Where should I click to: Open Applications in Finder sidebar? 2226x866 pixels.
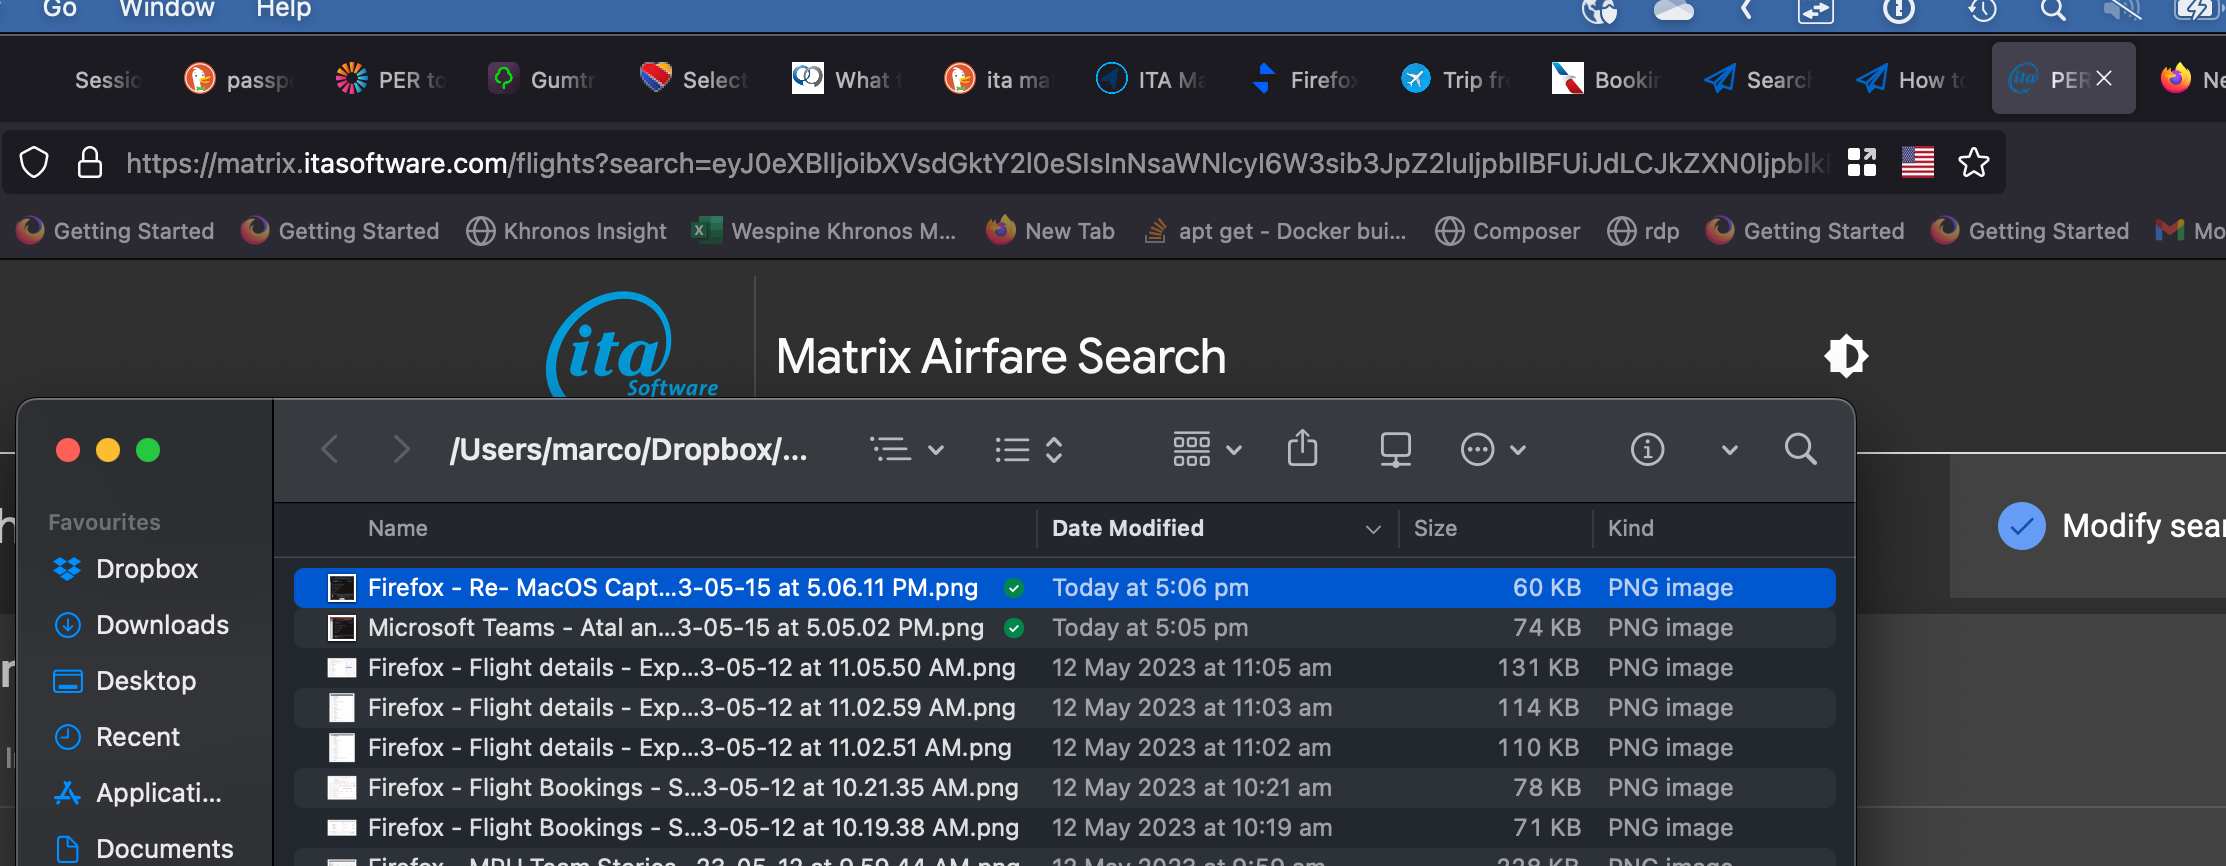137,793
